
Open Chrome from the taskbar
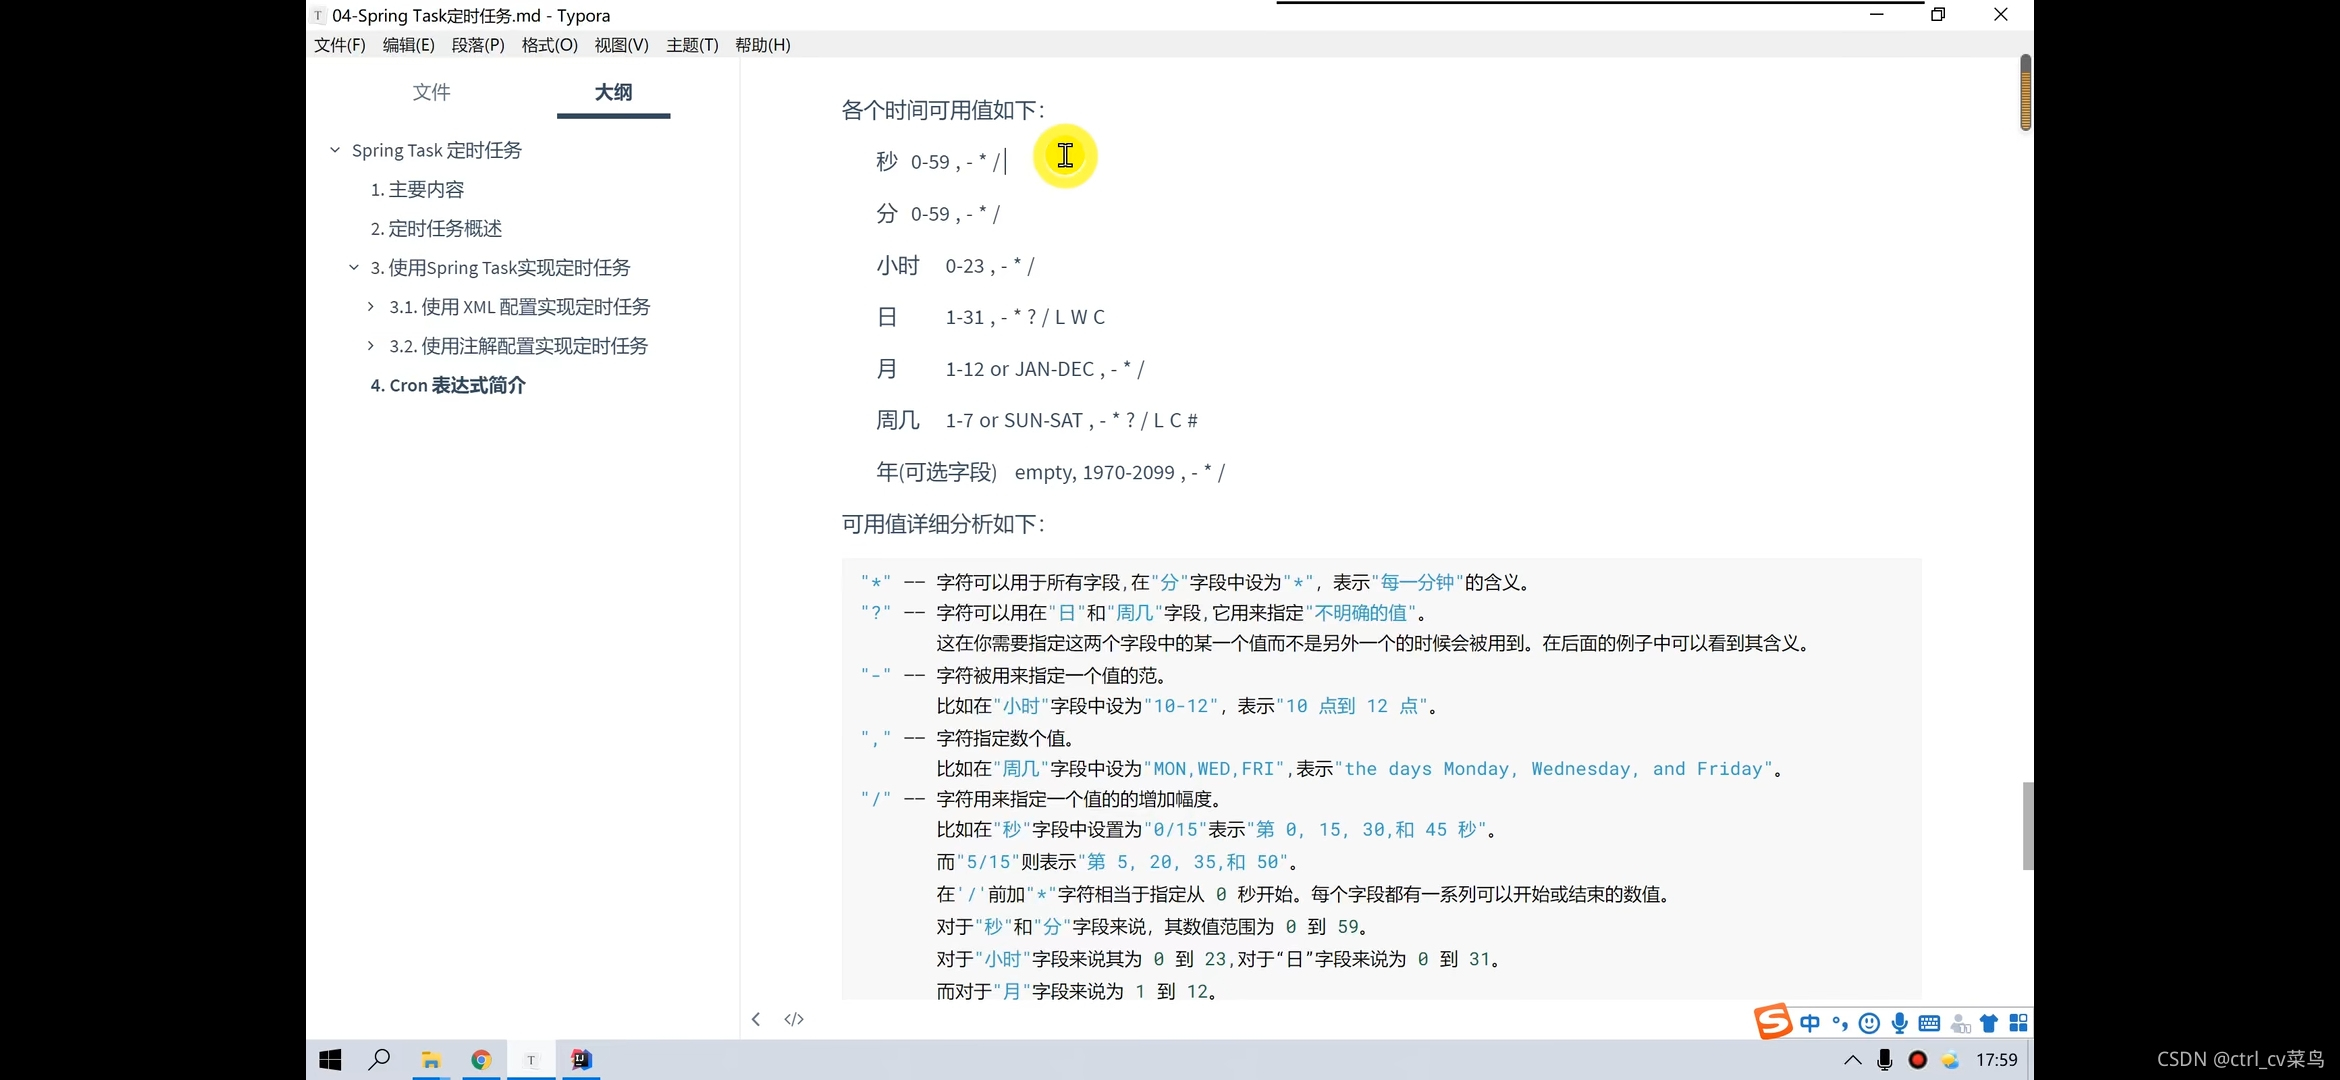[481, 1060]
